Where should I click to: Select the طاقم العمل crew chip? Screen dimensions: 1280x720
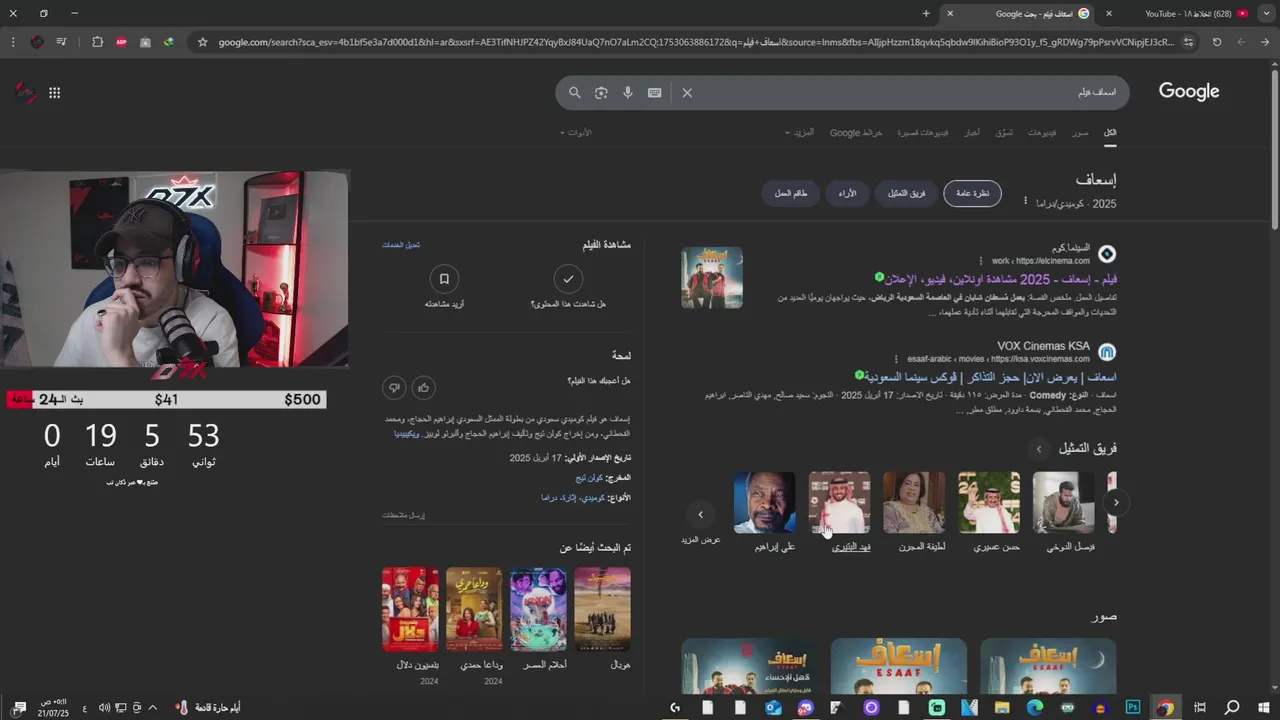pyautogui.click(x=790, y=193)
